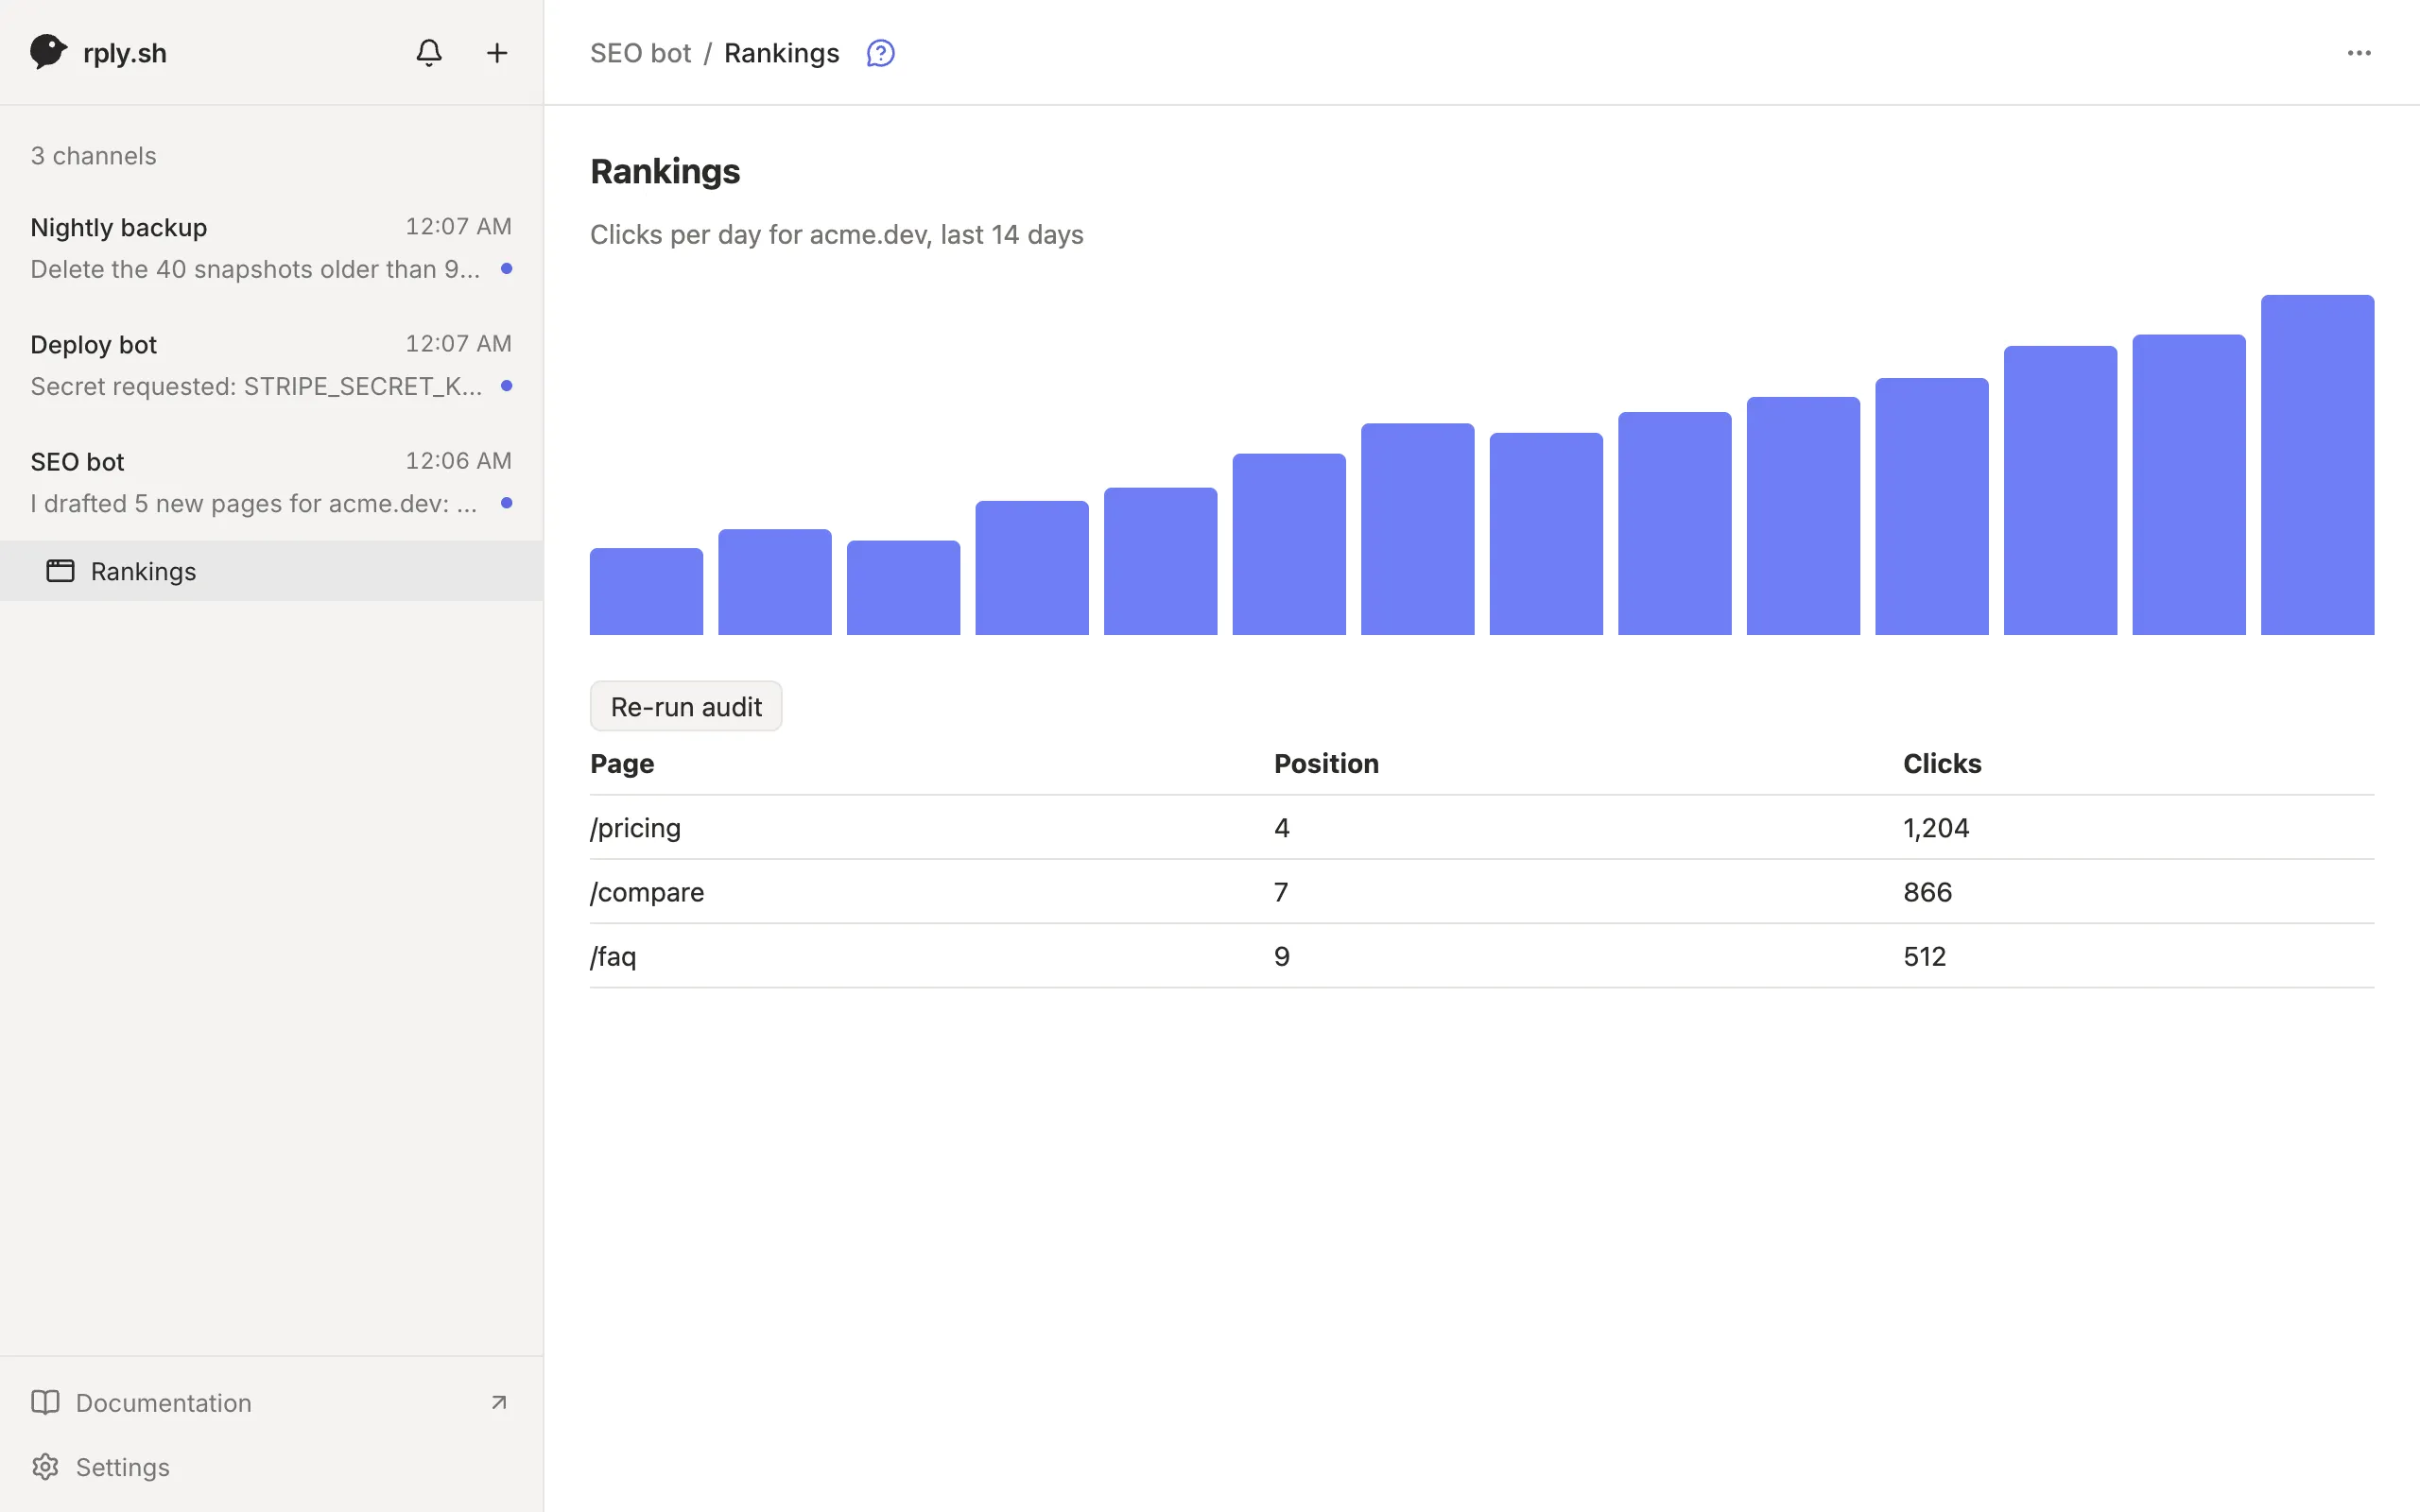Open the SEO bot channel
2420x1512 pixels.
(x=271, y=482)
